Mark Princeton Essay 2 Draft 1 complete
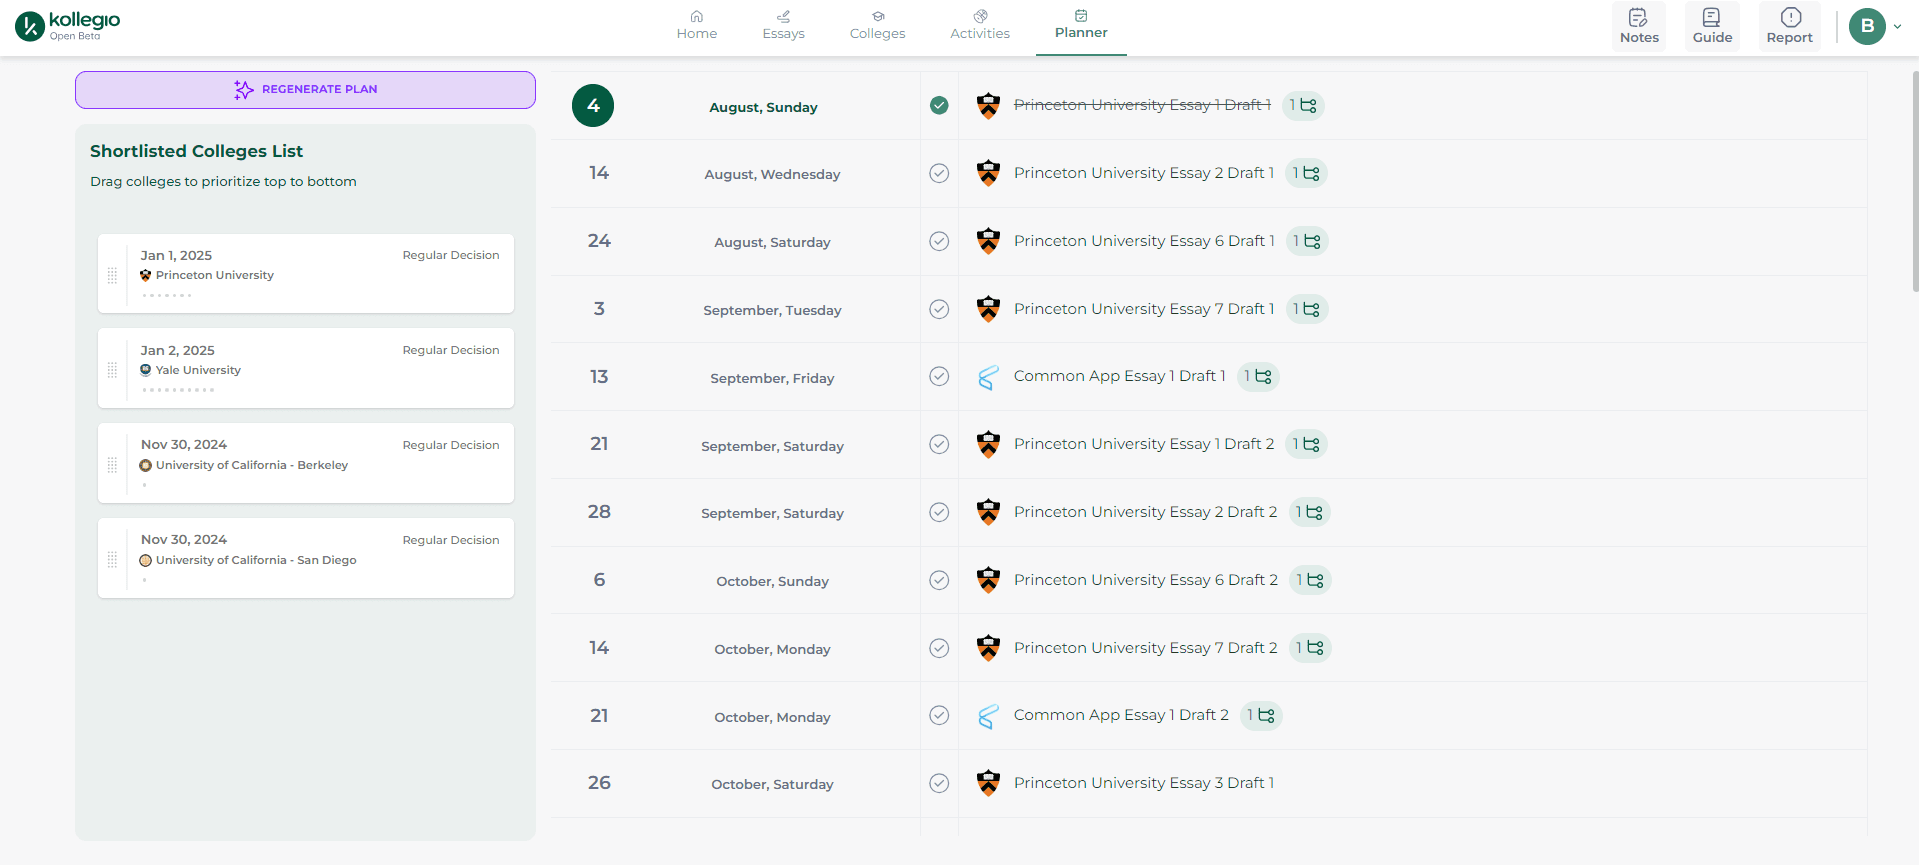 pos(939,173)
